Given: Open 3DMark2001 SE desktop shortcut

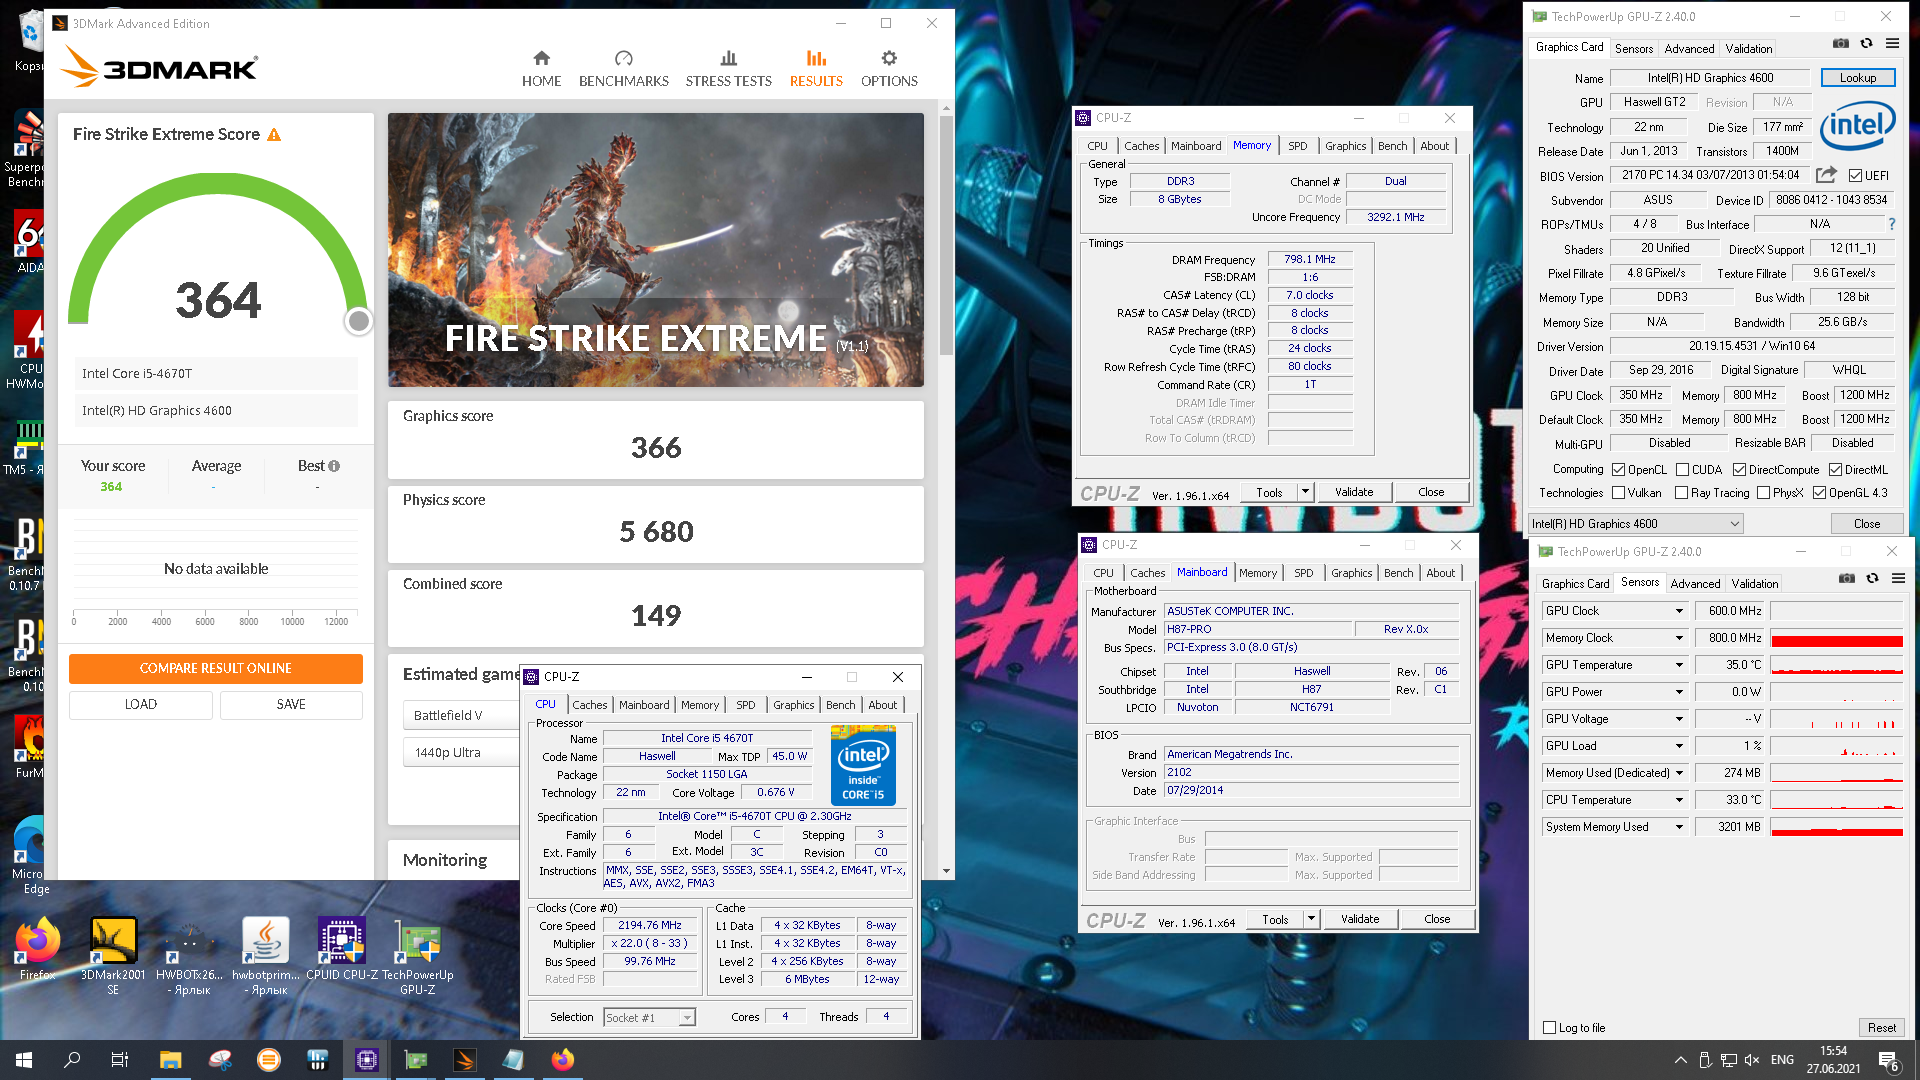Looking at the screenshot, I should tap(113, 955).
